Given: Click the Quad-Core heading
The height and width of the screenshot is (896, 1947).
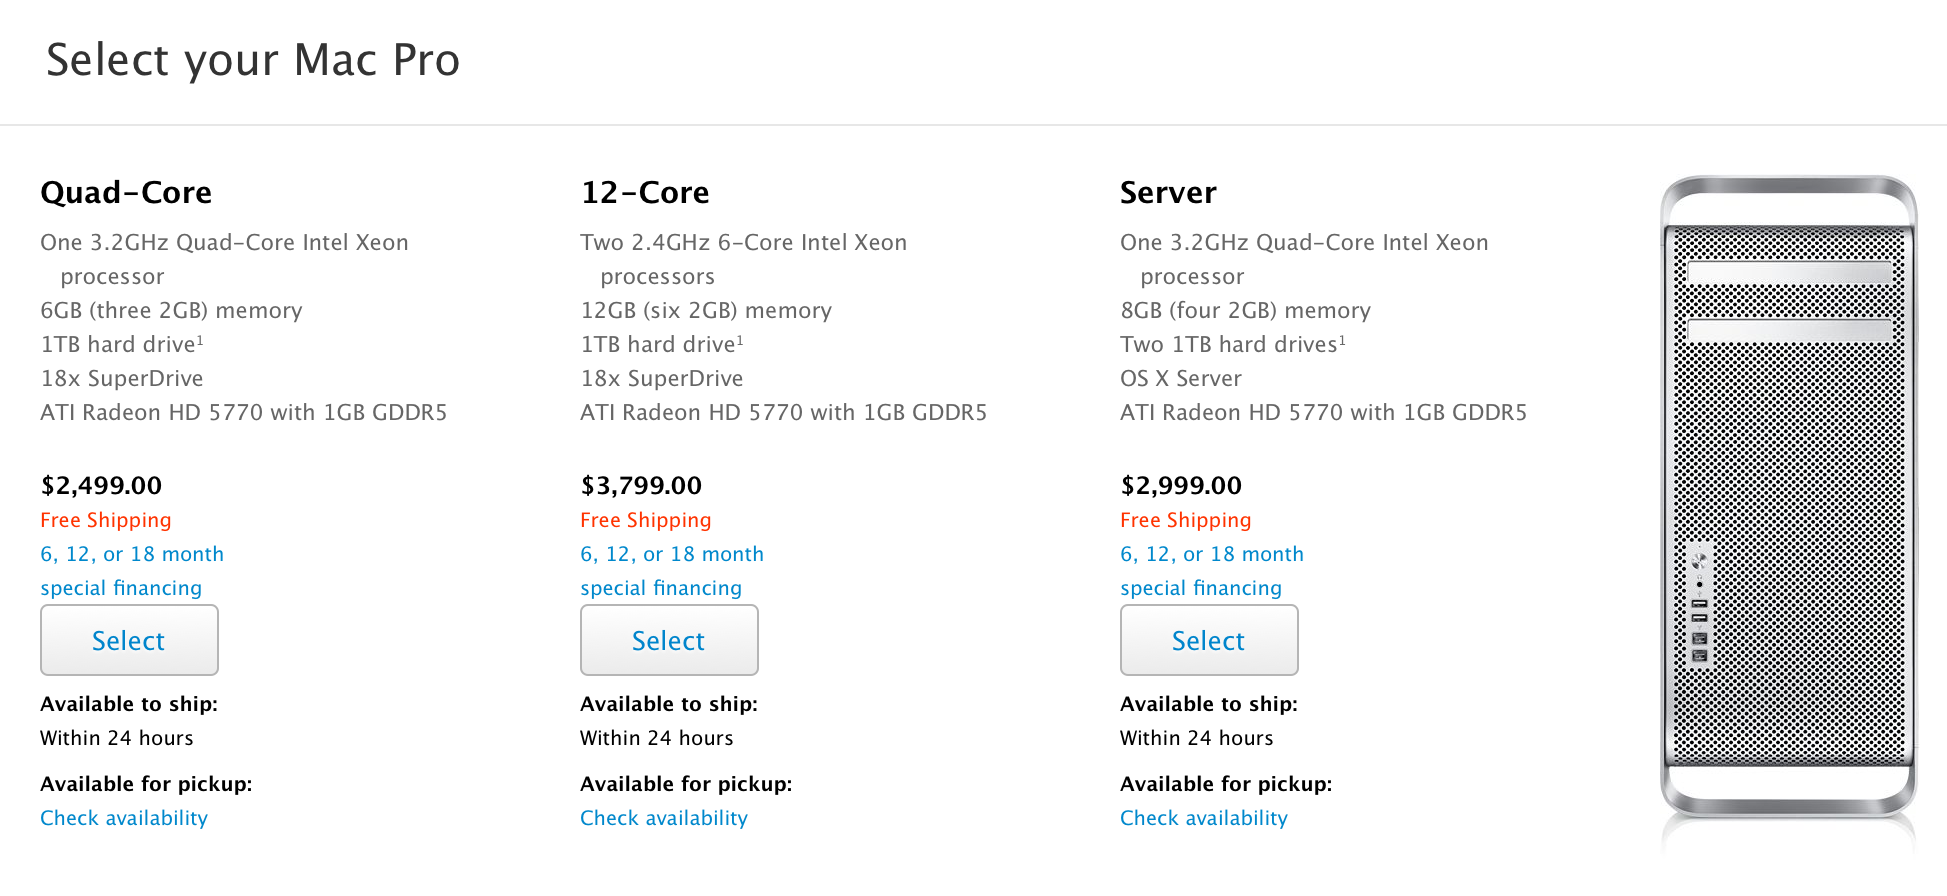Looking at the screenshot, I should pos(126,192).
